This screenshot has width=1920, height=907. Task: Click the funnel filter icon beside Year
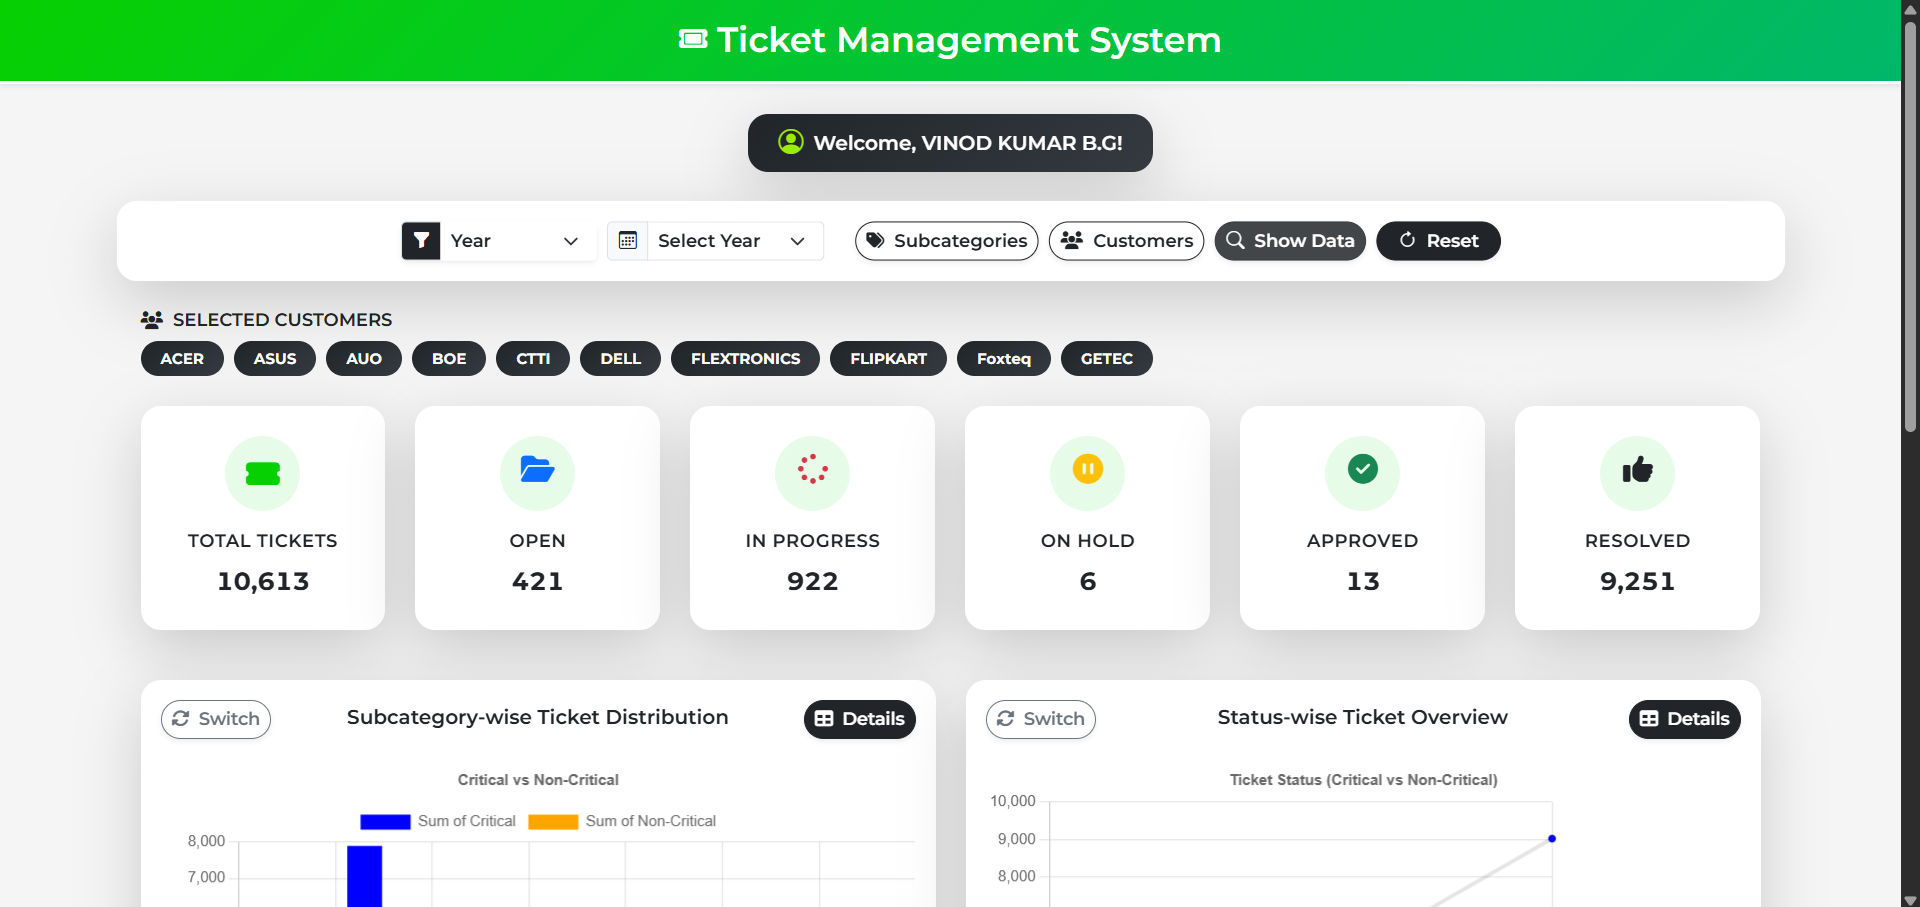point(421,241)
